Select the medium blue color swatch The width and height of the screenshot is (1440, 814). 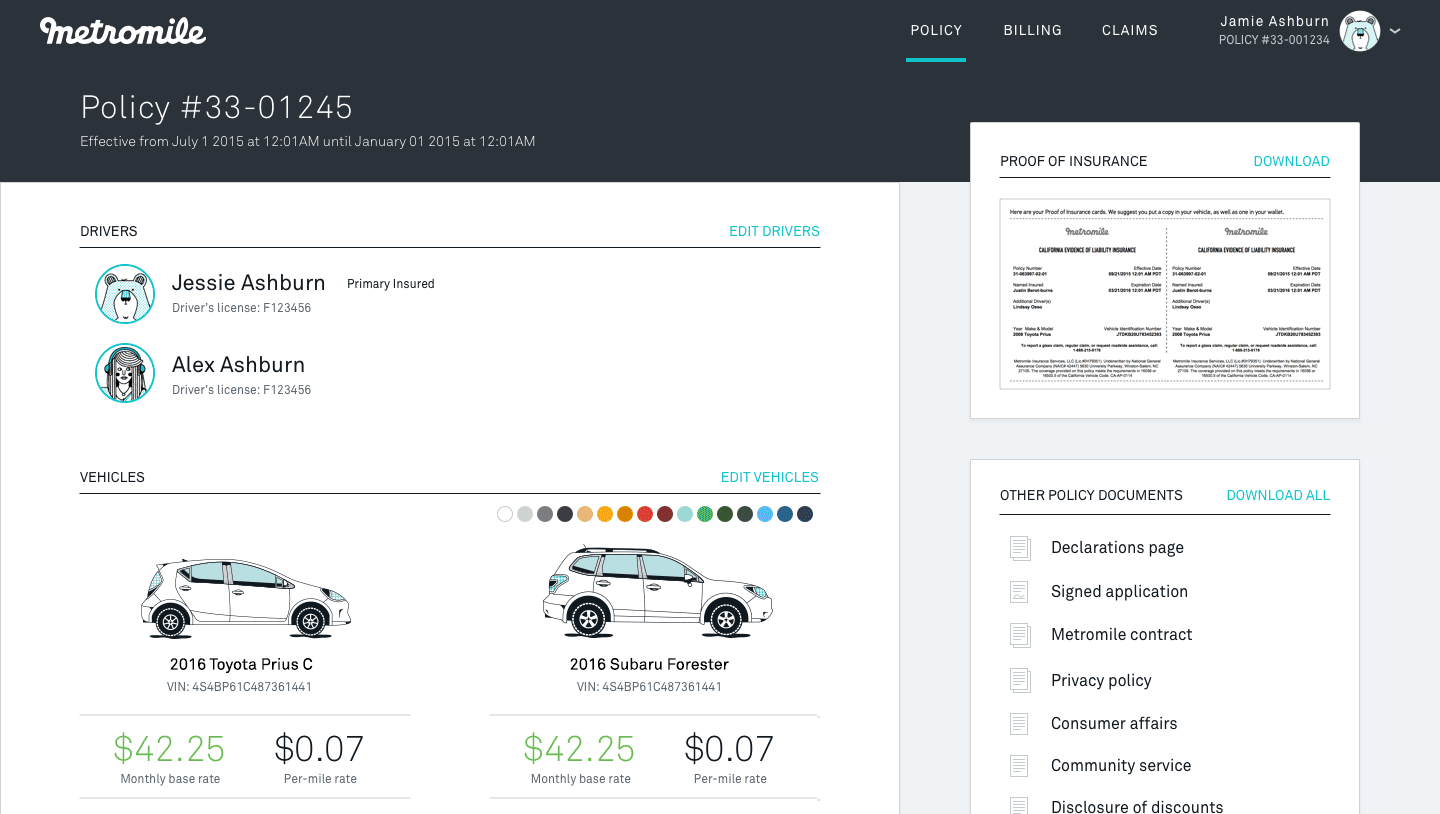tap(785, 514)
